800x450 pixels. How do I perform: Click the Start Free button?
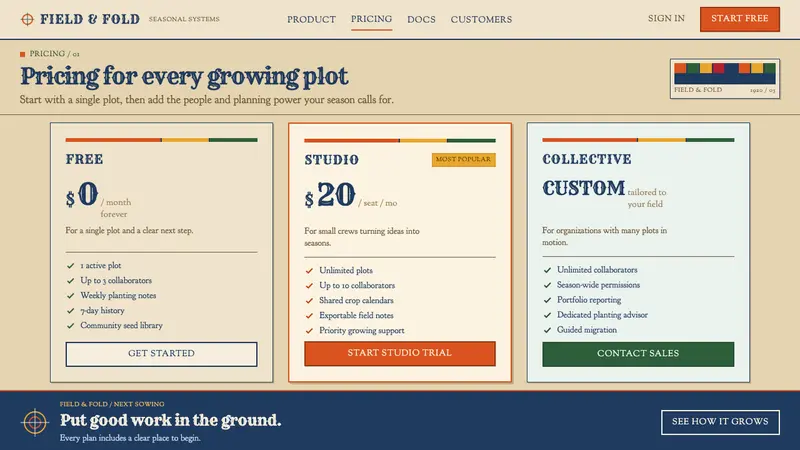point(740,19)
